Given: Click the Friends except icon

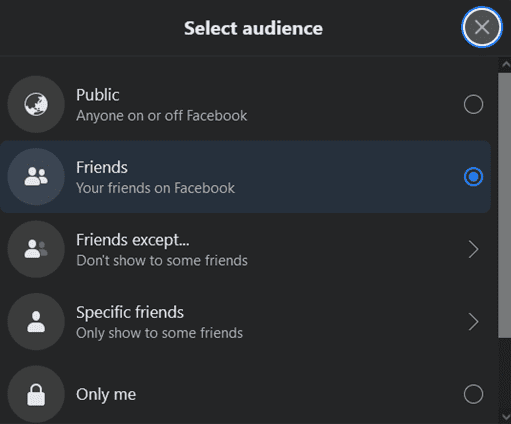Looking at the screenshot, I should click(x=36, y=249).
